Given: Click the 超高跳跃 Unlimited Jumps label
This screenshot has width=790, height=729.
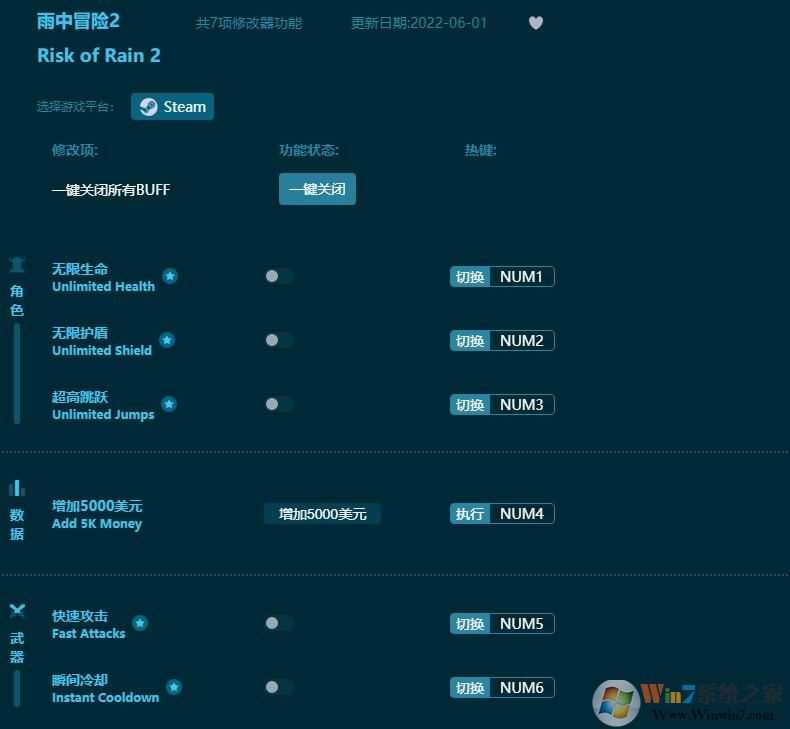Looking at the screenshot, I should pos(103,405).
